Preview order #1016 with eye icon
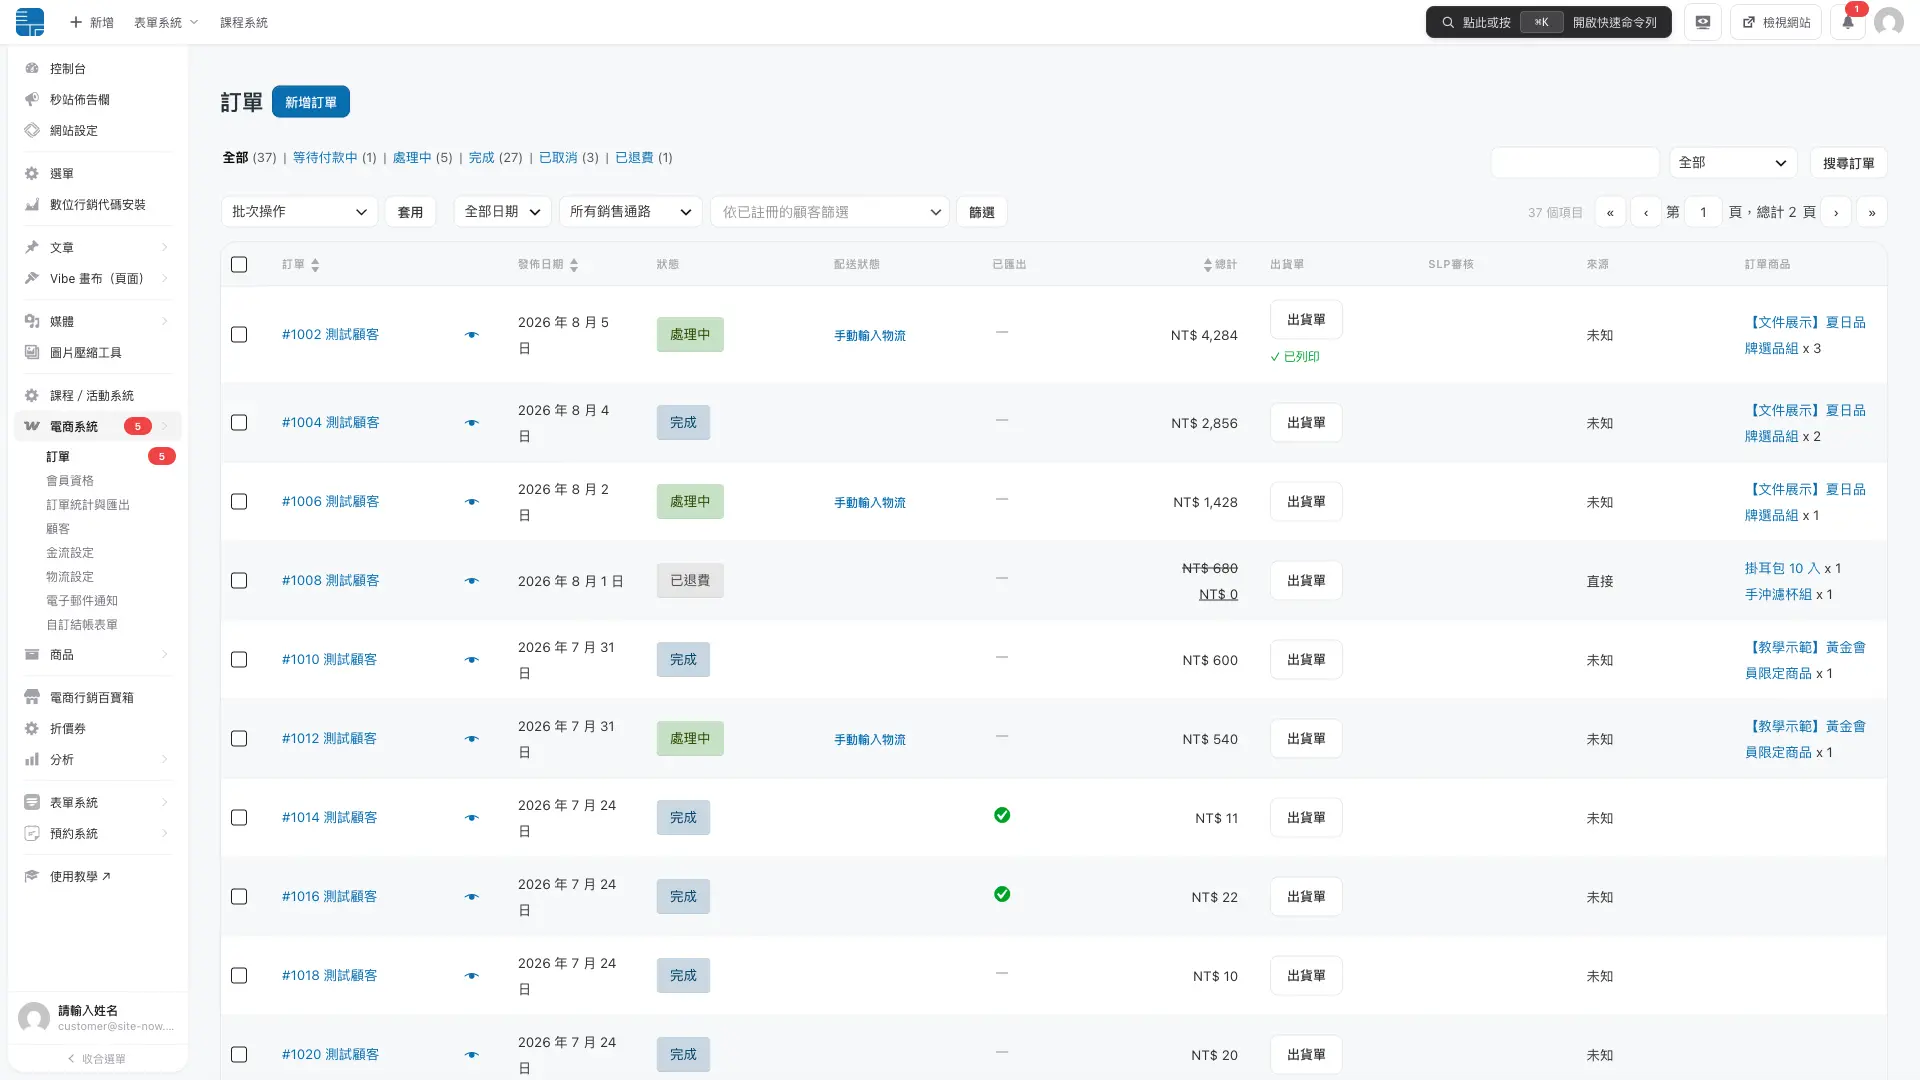Screen dimensions: 1920x1080 (x=472, y=897)
